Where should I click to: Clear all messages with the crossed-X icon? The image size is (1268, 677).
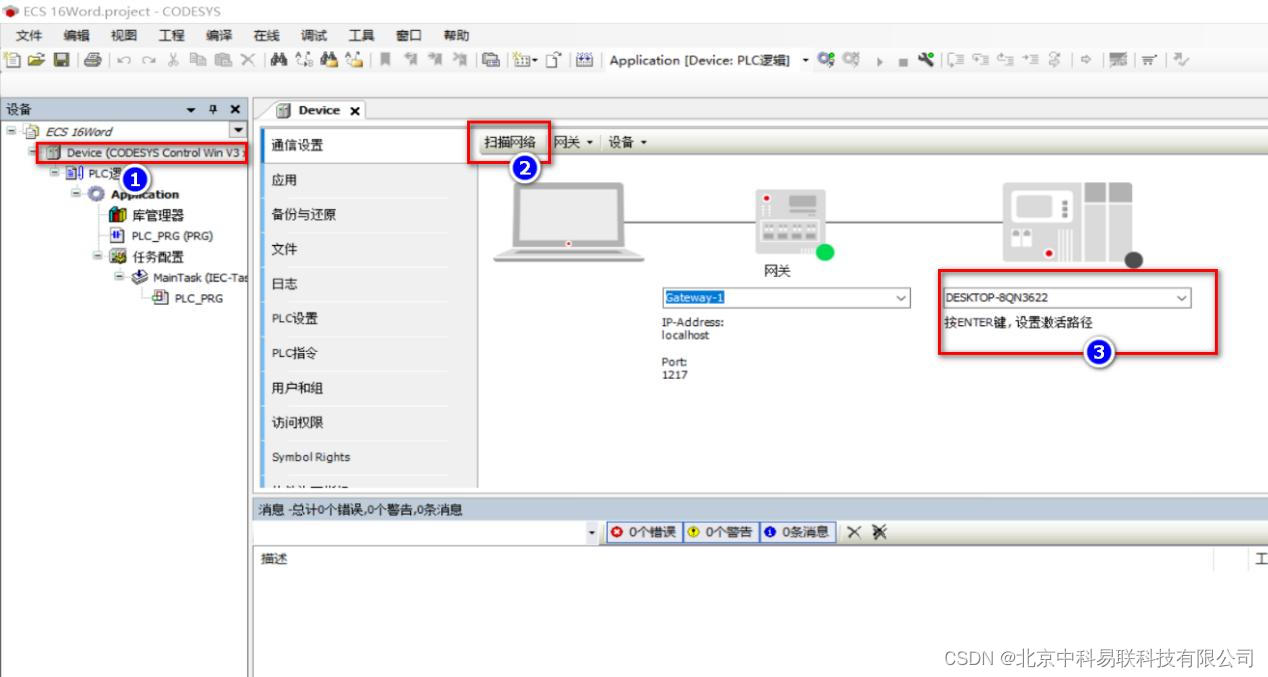click(x=879, y=532)
